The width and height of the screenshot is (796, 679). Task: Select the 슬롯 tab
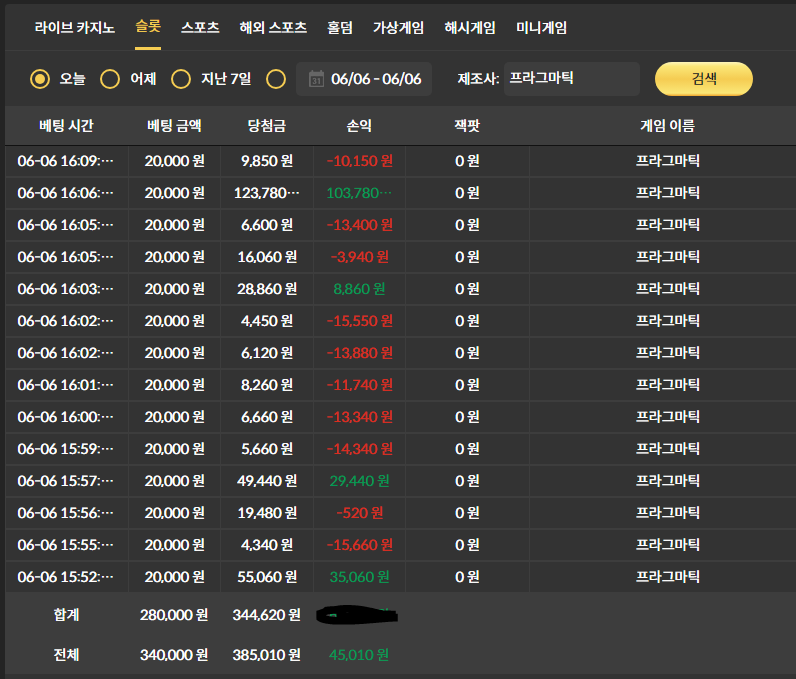[x=148, y=26]
